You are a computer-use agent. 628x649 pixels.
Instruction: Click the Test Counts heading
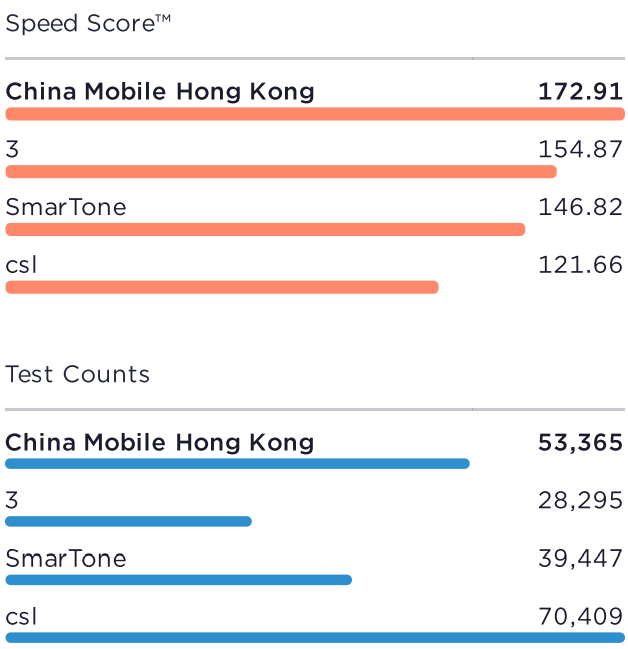(78, 375)
